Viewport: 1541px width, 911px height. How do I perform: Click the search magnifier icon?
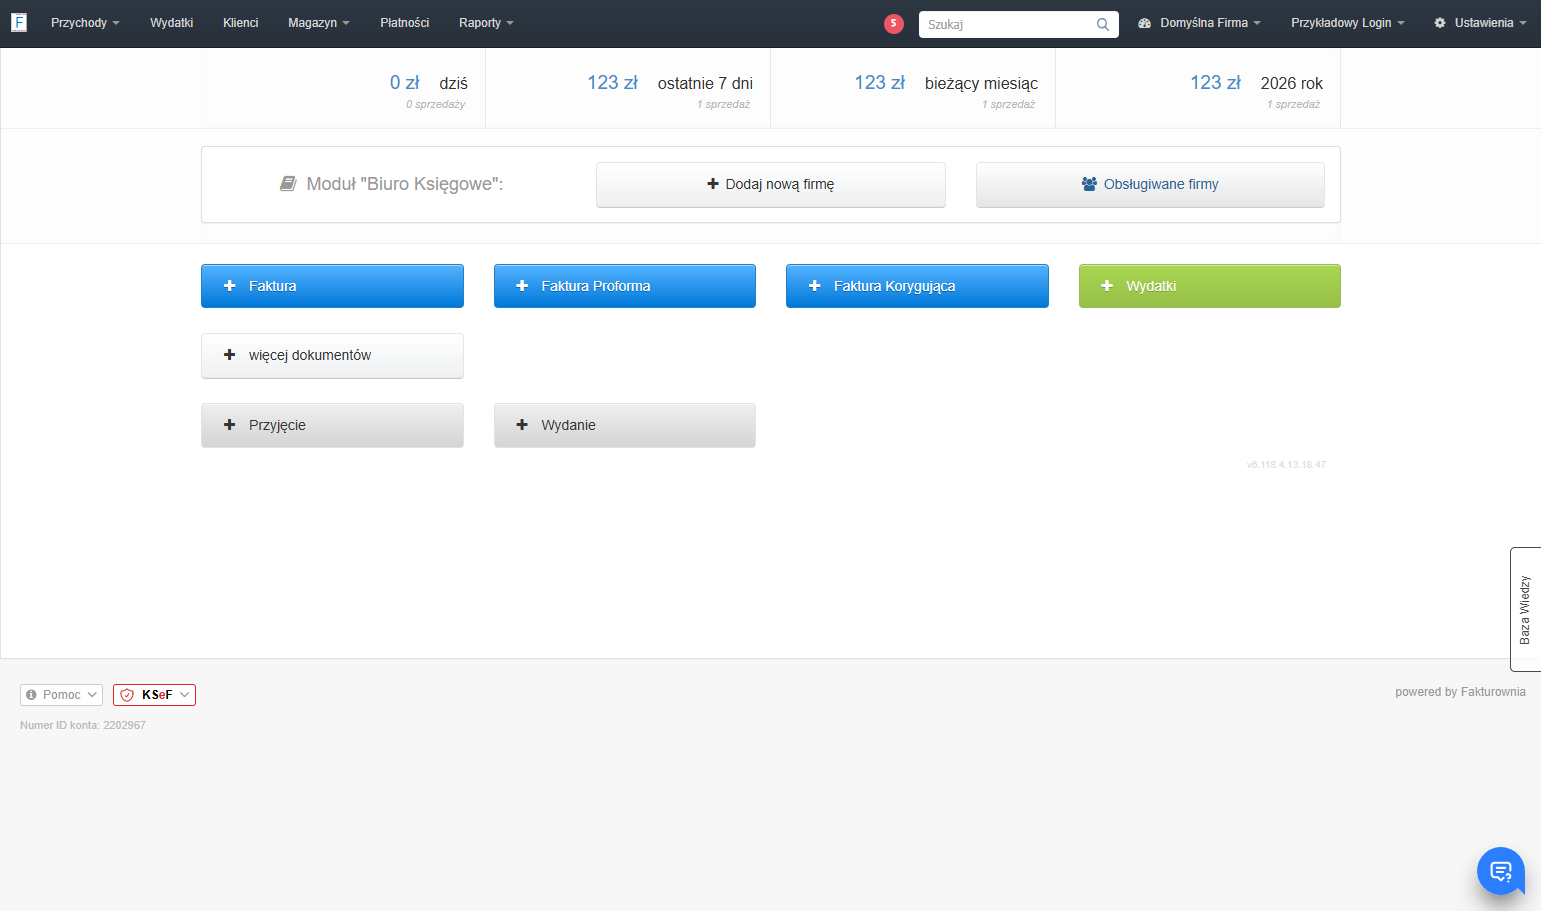click(x=1102, y=24)
